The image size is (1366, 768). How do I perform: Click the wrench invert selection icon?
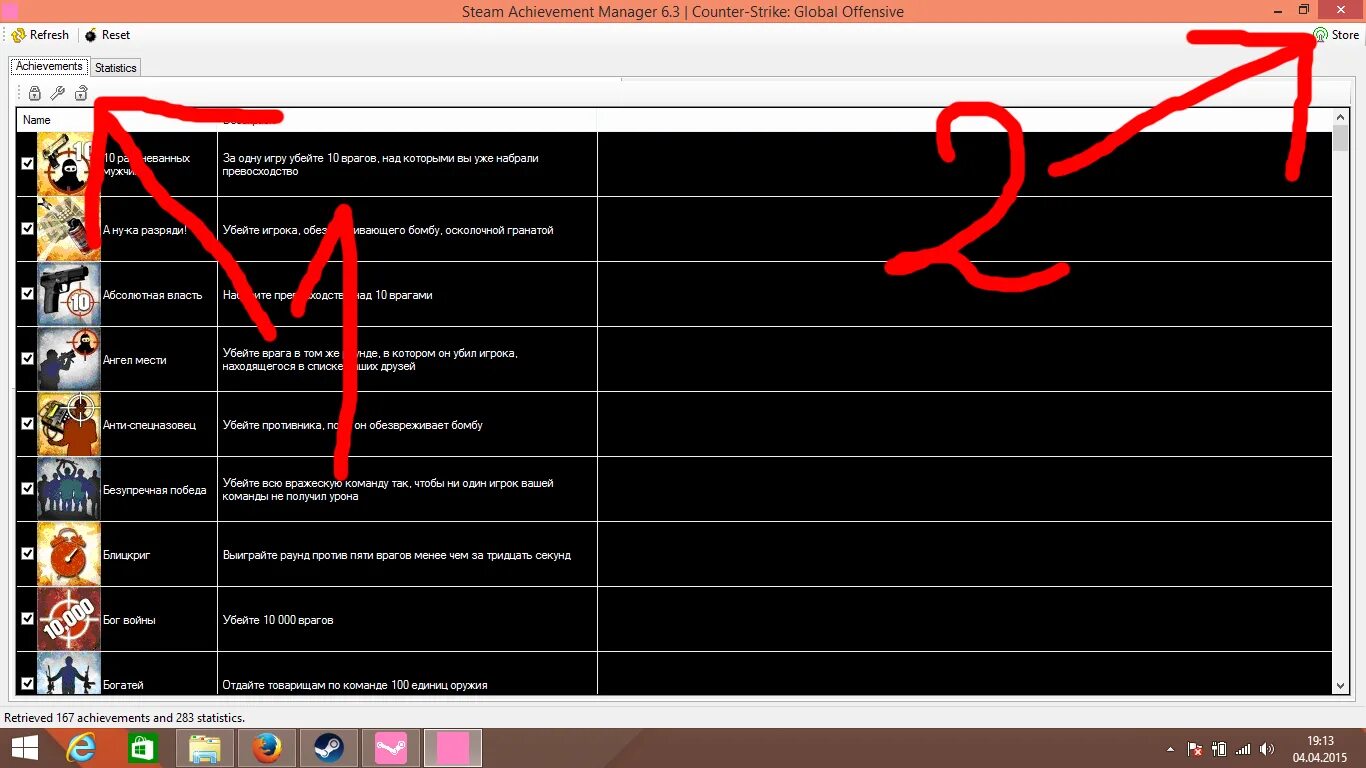(58, 94)
